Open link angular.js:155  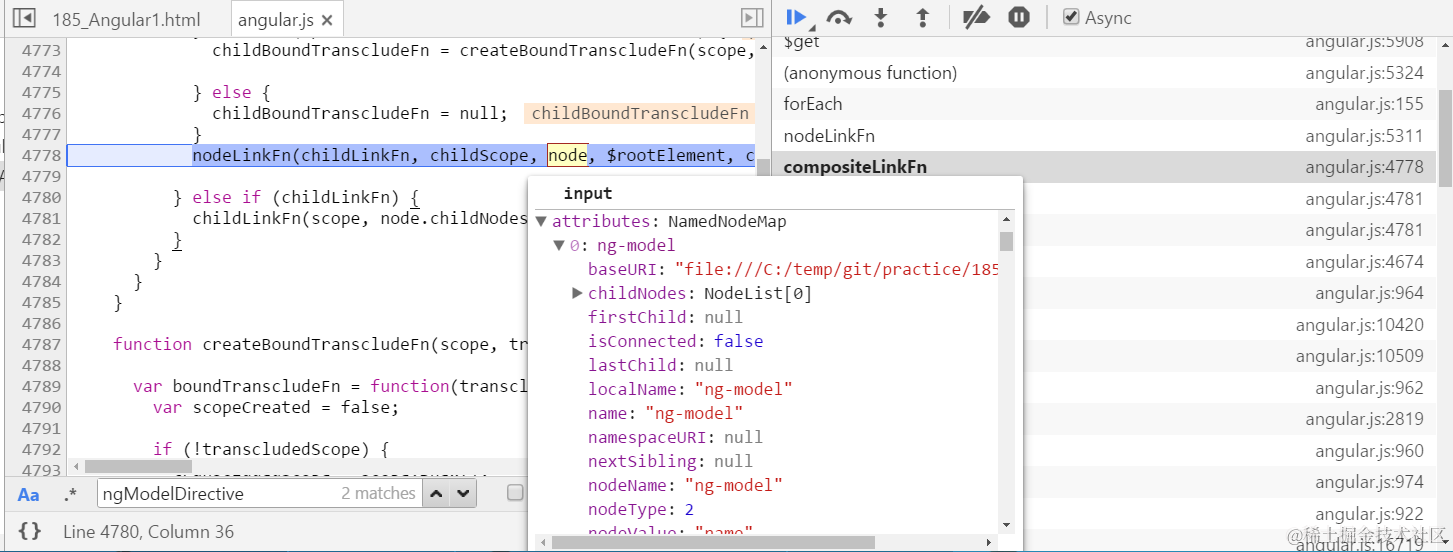[1369, 104]
